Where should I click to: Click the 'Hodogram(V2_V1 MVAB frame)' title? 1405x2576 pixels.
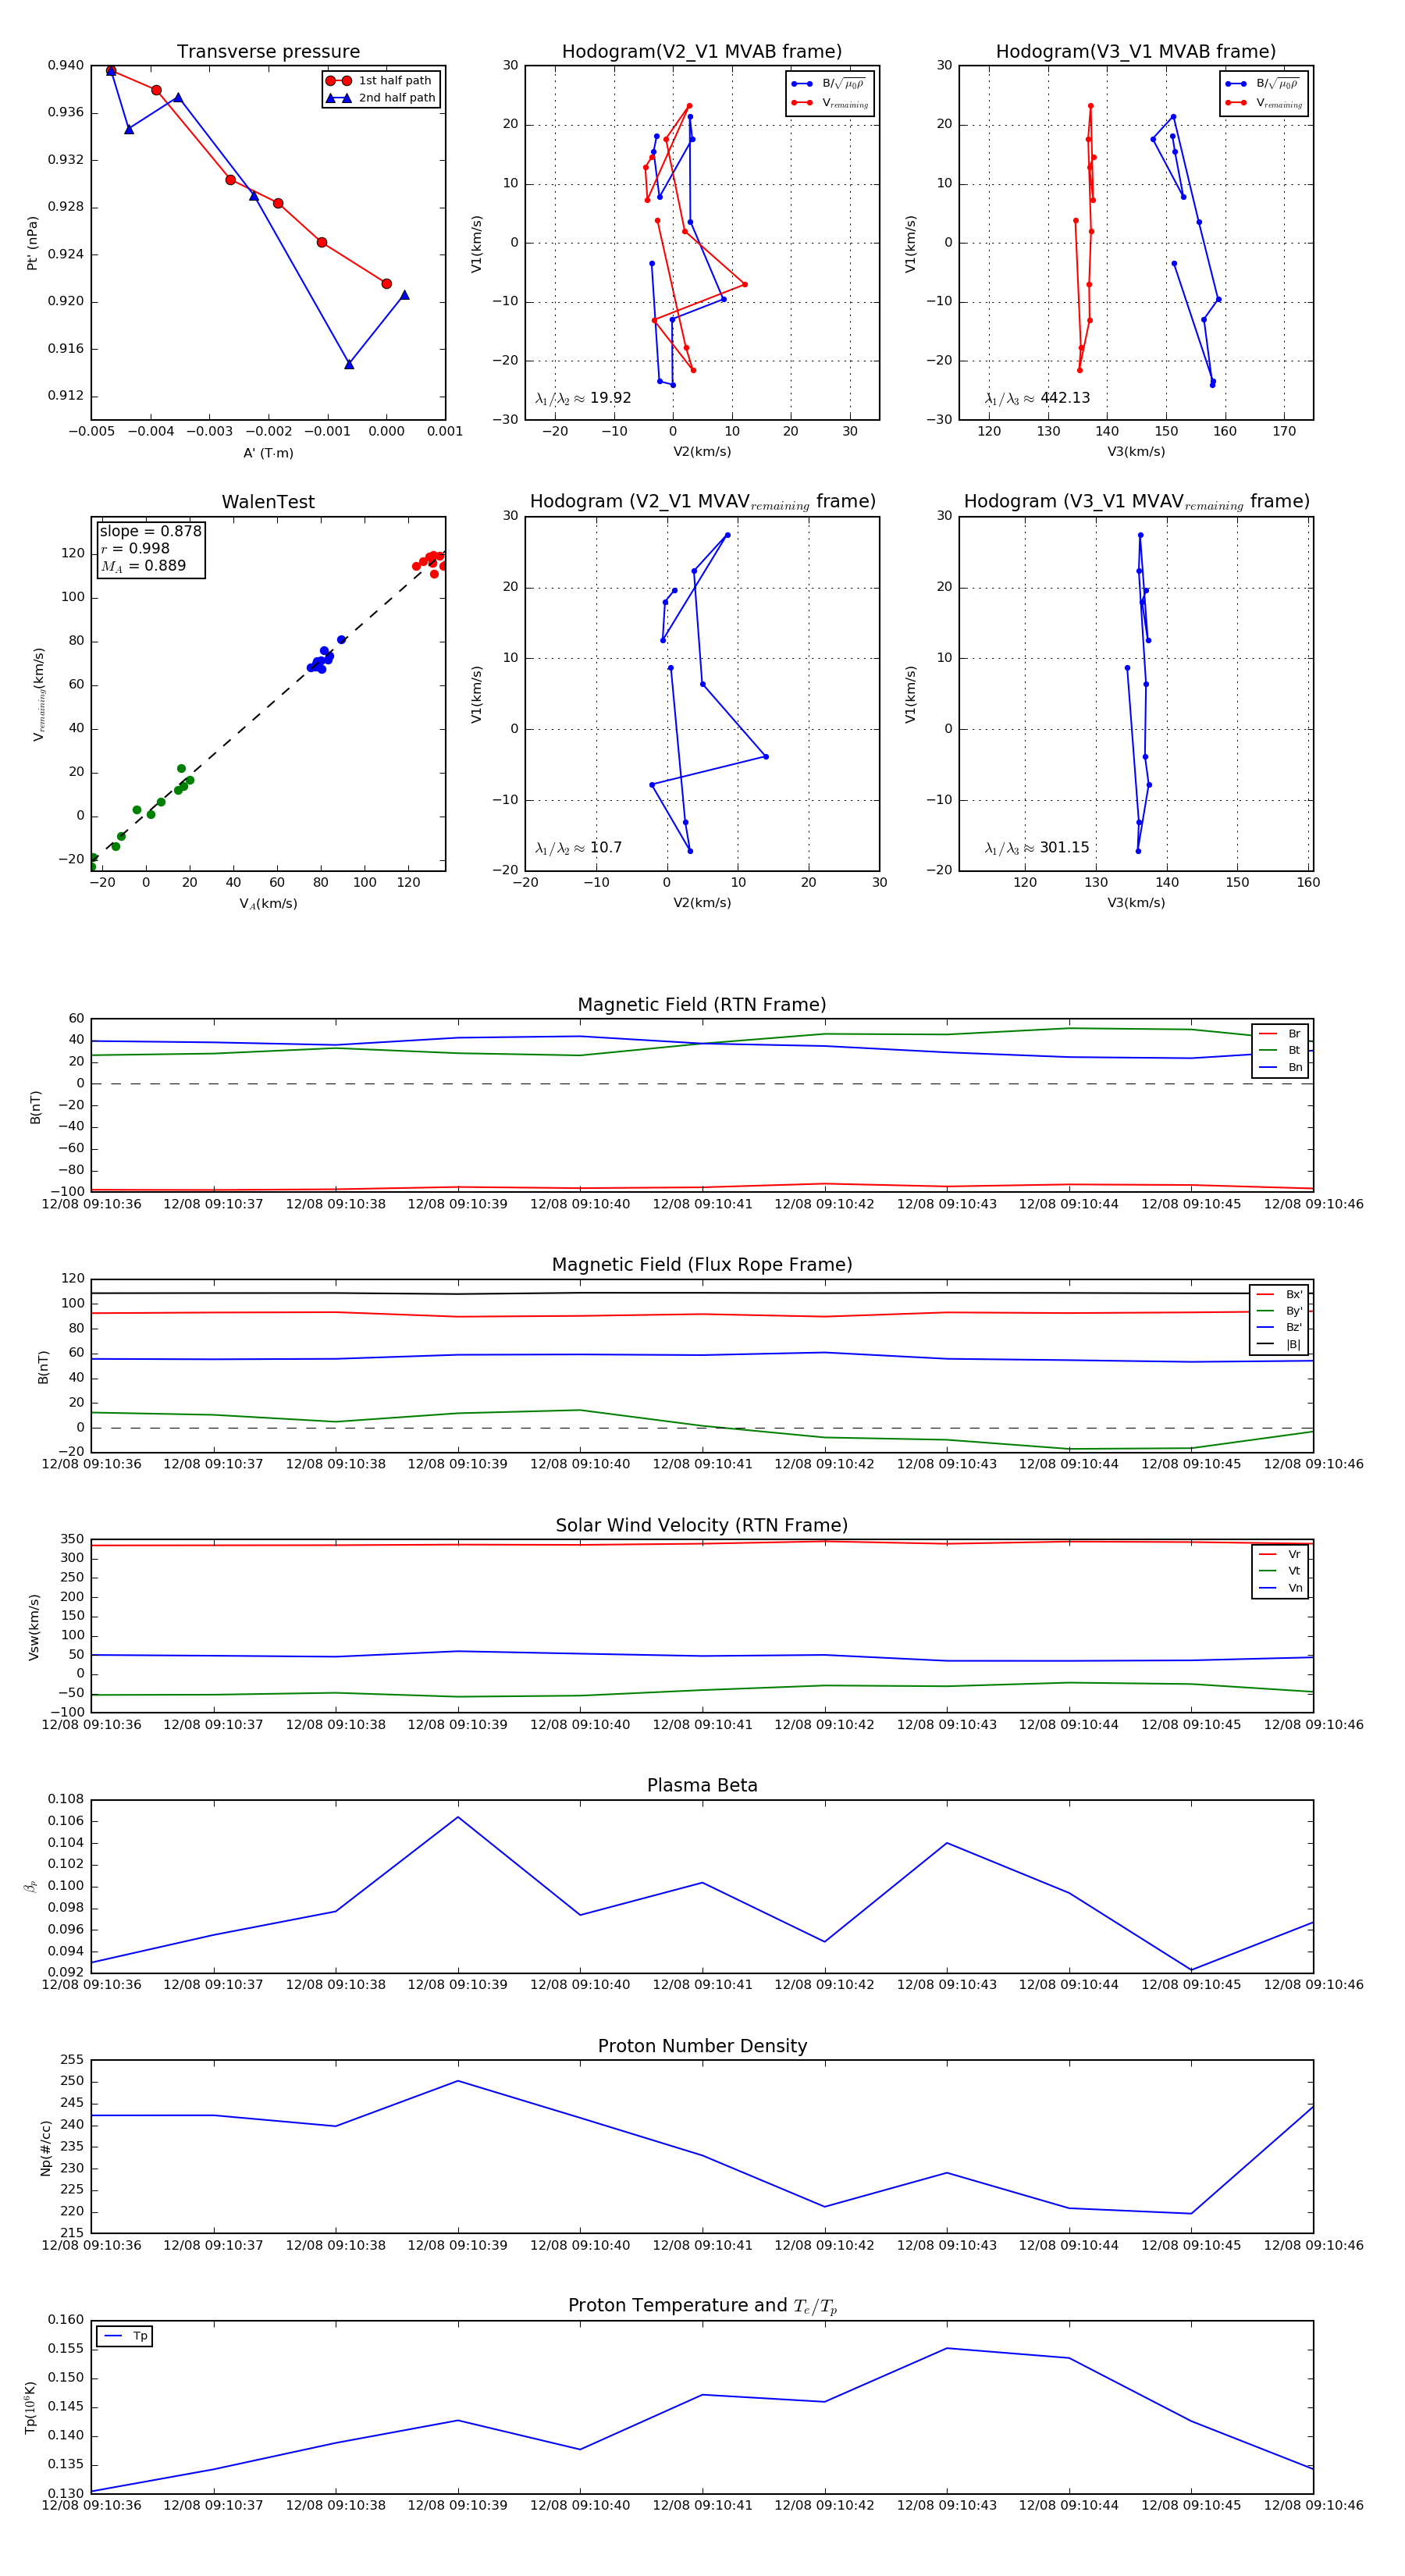click(702, 52)
